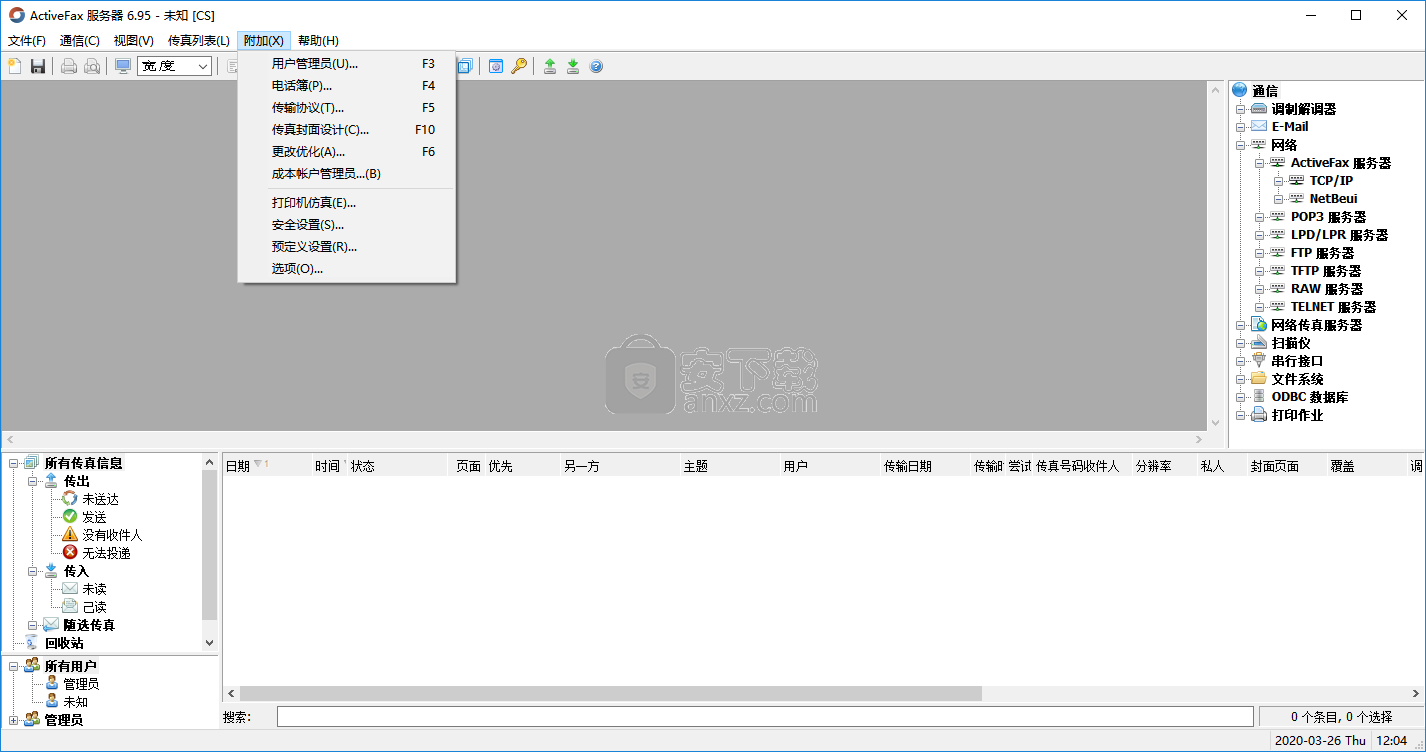Click the key icon in toolbar
This screenshot has width=1426, height=752.
pyautogui.click(x=519, y=66)
